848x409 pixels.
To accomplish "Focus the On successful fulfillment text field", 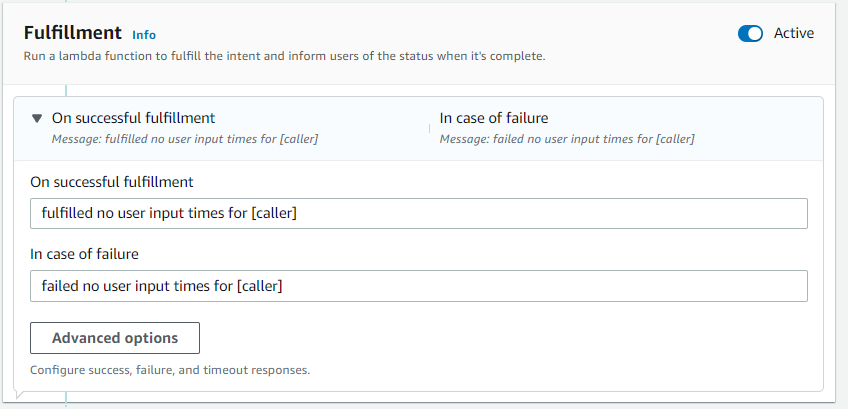I will point(419,213).
